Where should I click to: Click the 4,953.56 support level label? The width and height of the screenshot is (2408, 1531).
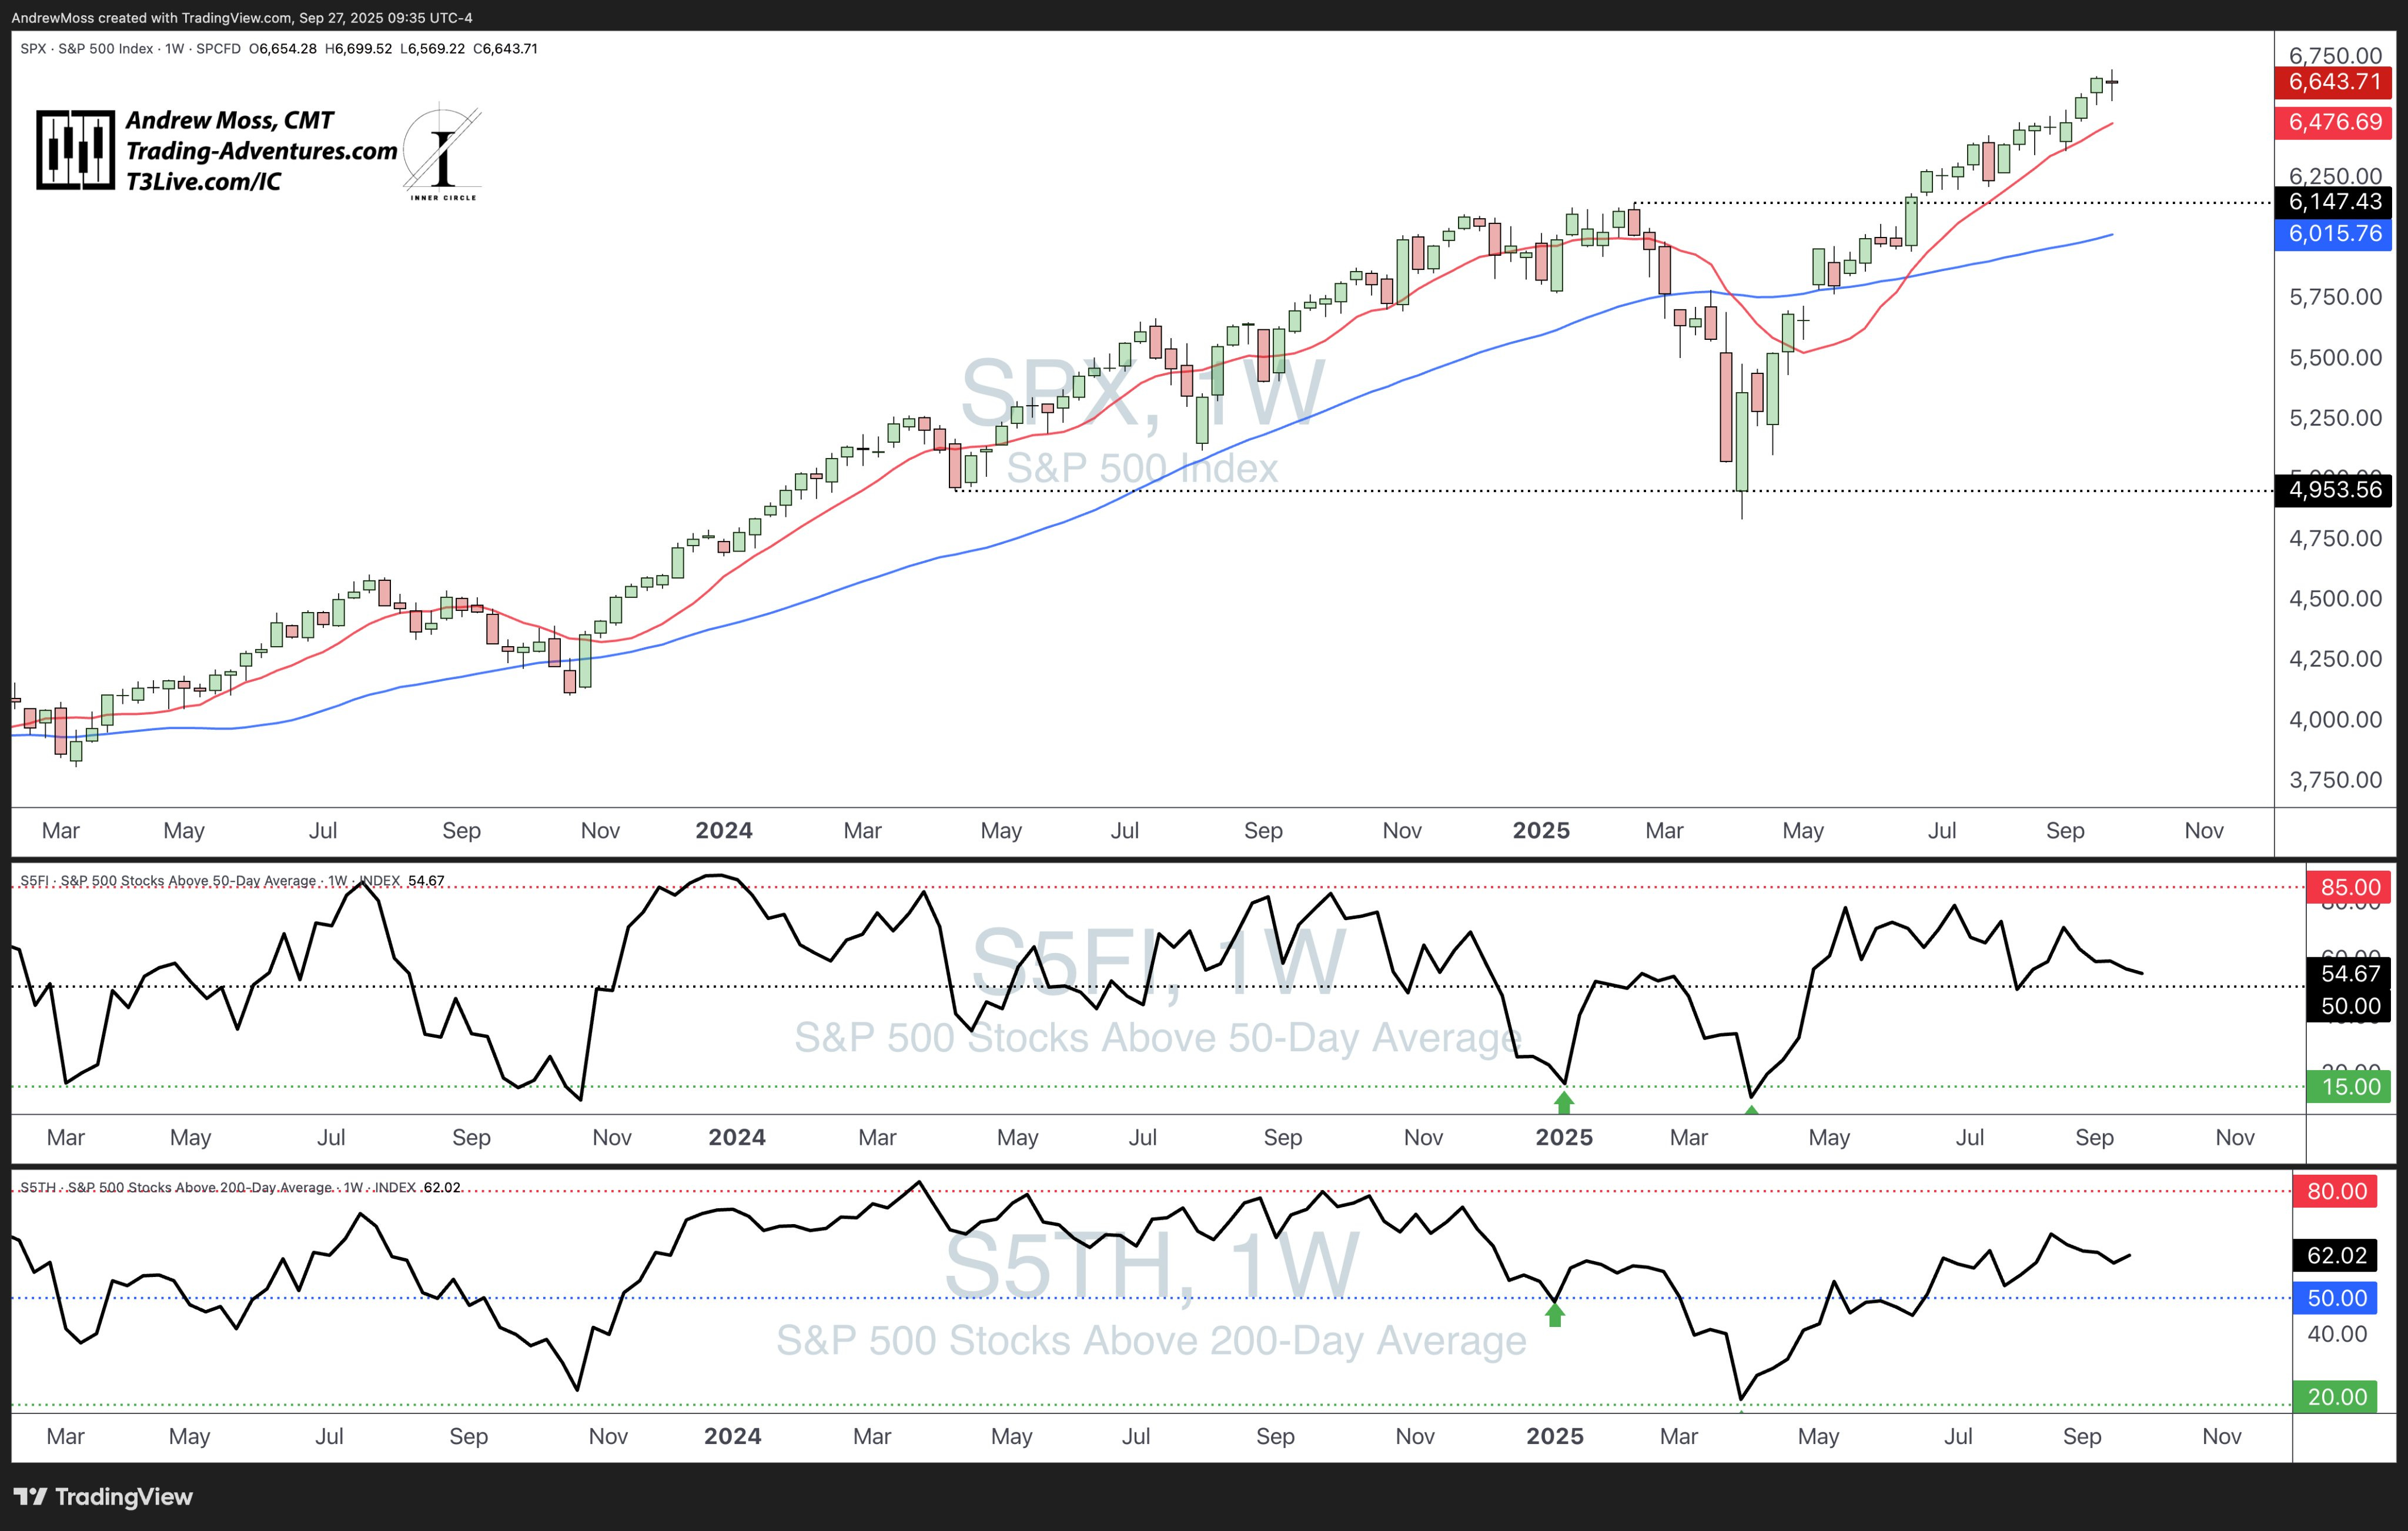[2334, 490]
